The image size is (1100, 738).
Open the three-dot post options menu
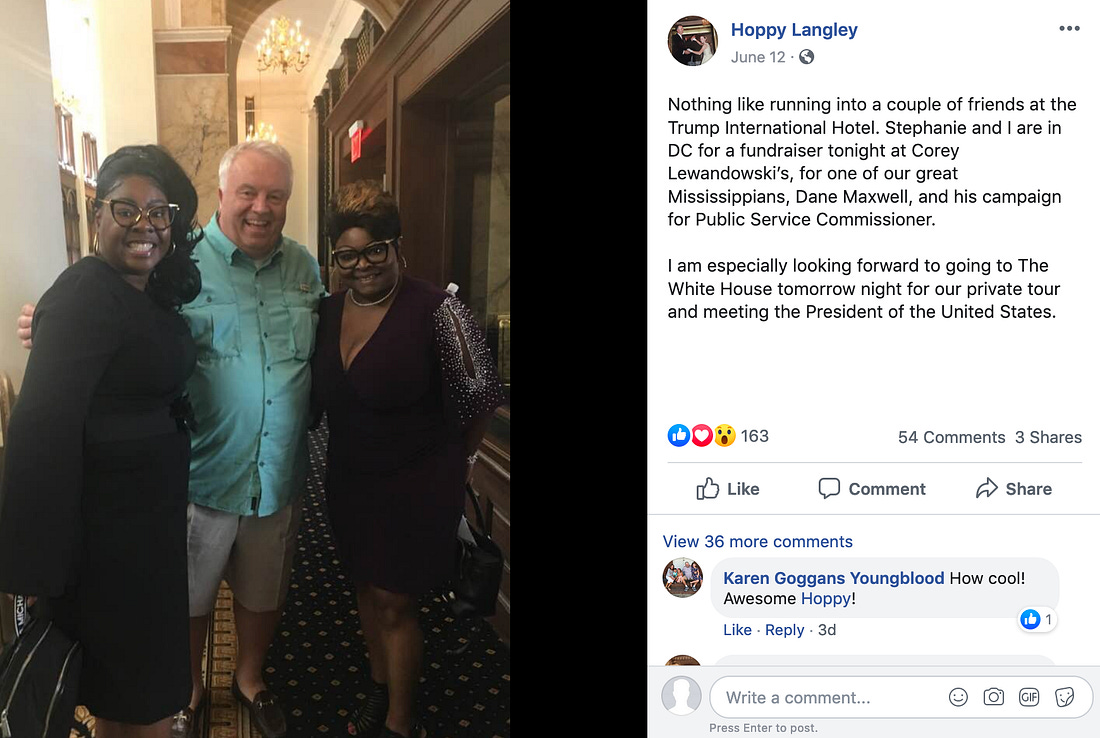(1069, 29)
